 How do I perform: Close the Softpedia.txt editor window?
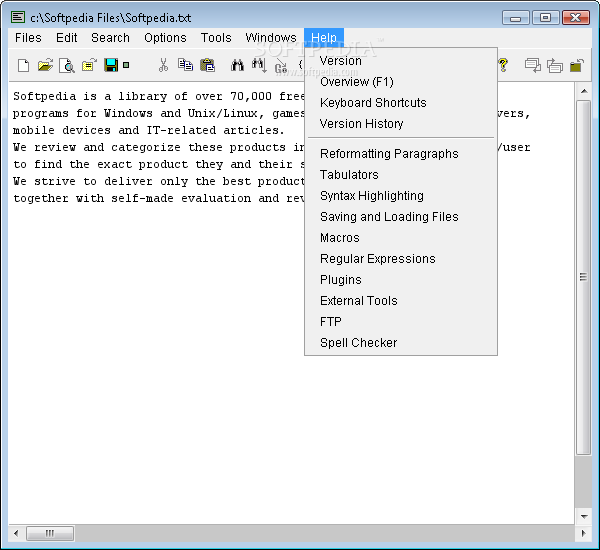[576, 18]
